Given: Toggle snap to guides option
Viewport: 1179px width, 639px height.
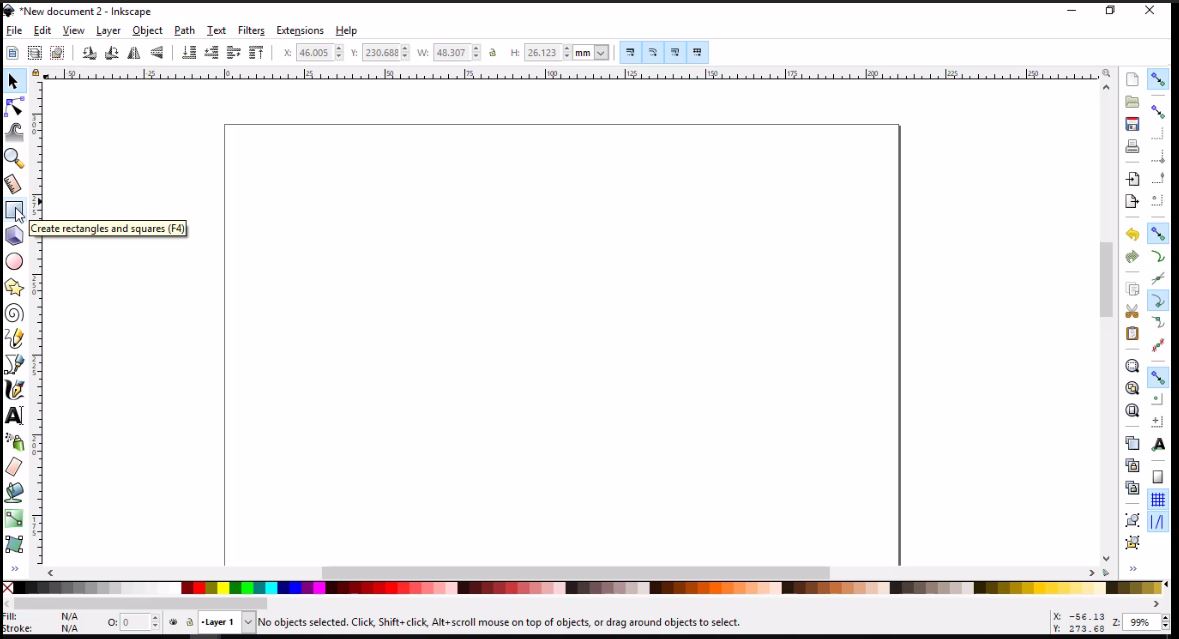Looking at the screenshot, I should [1158, 522].
